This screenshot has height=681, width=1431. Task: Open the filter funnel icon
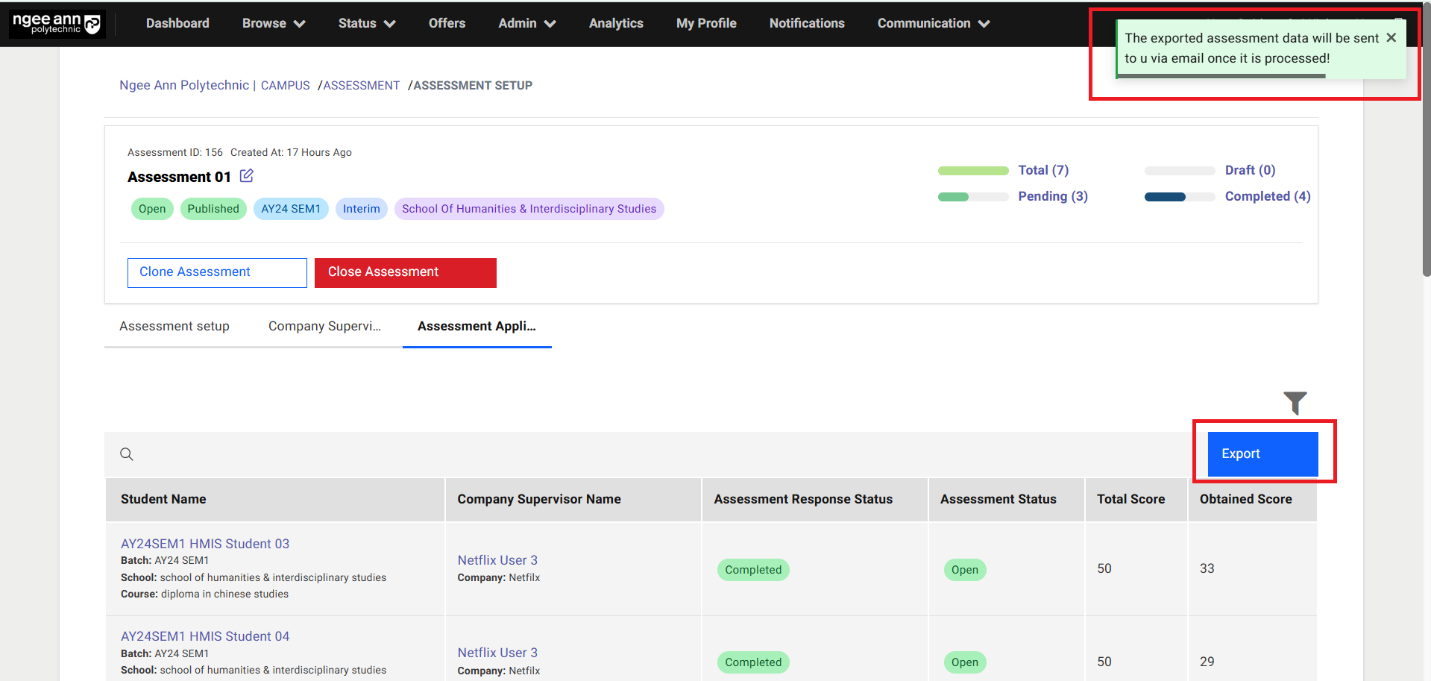(x=1295, y=403)
